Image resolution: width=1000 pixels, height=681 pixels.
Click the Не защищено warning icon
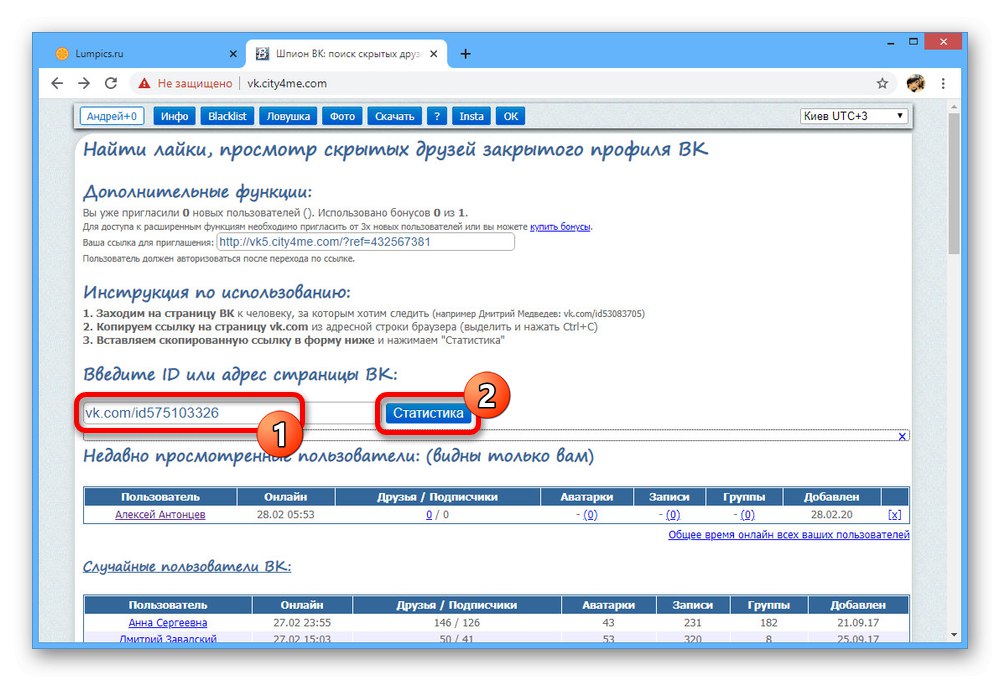point(145,84)
